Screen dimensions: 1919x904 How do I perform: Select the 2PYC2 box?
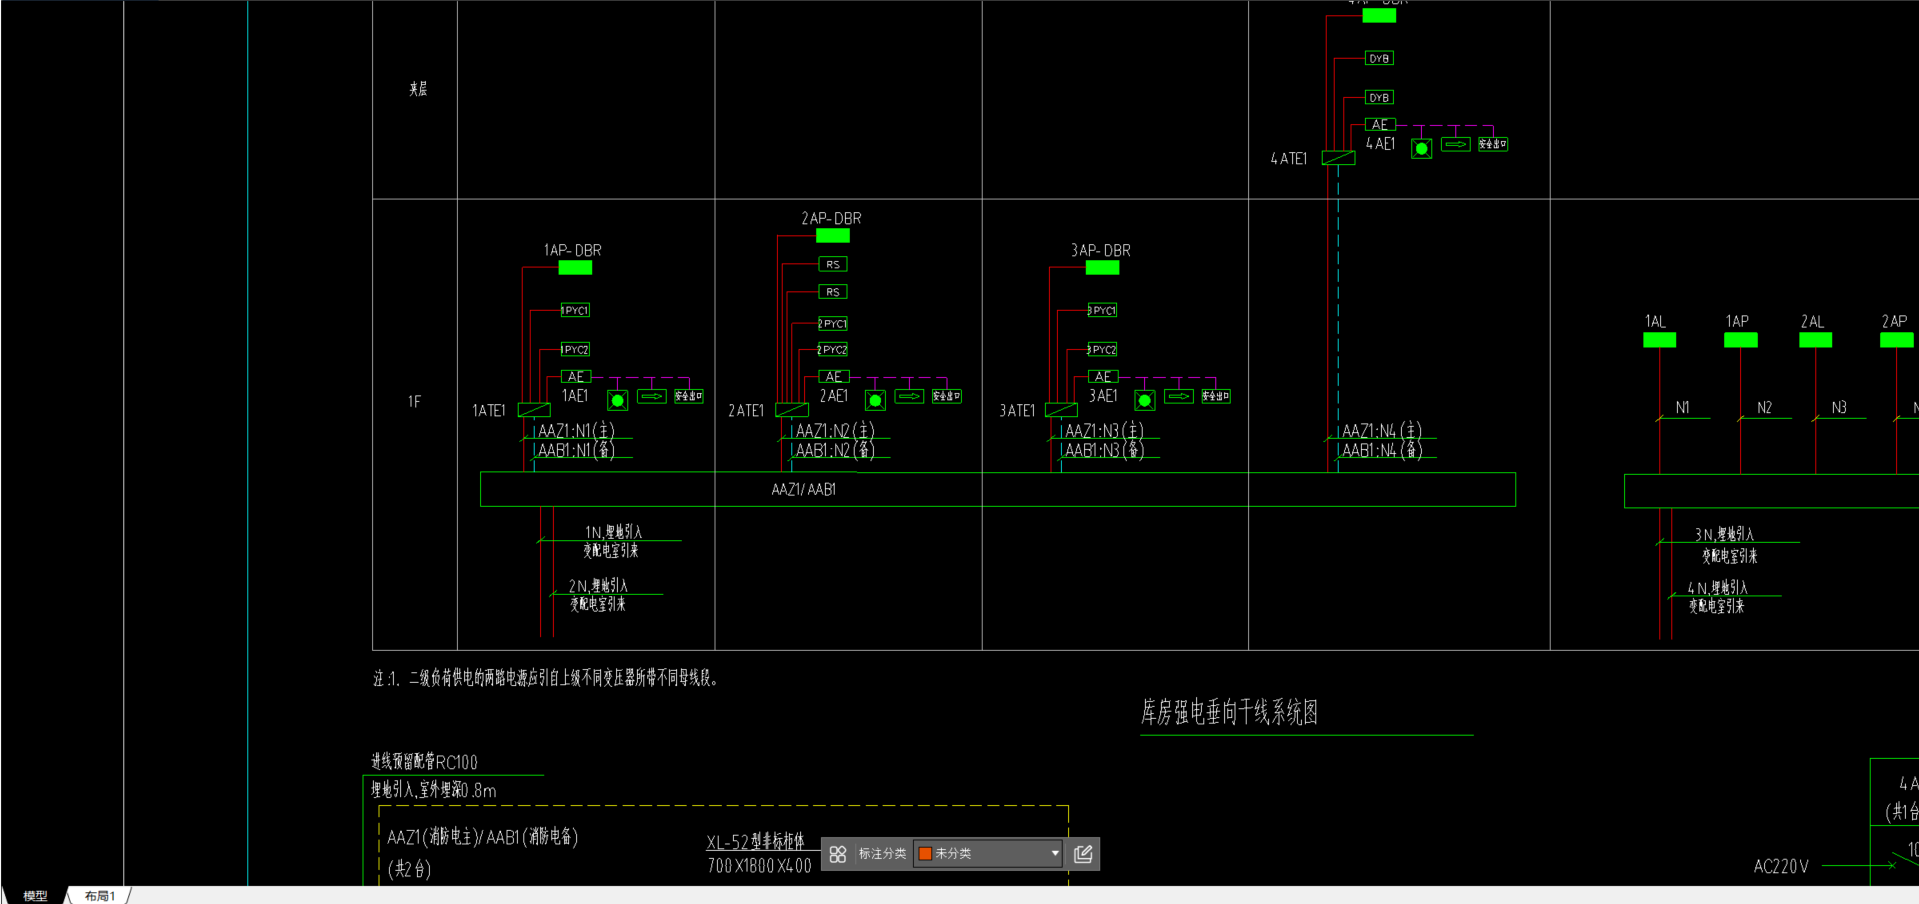coord(833,350)
